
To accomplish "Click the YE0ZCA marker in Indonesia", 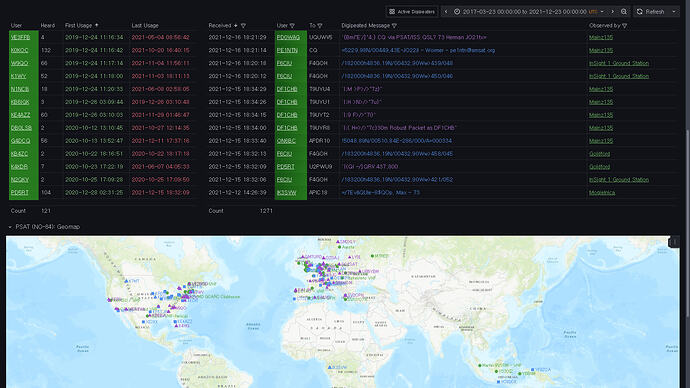I will tap(532, 370).
